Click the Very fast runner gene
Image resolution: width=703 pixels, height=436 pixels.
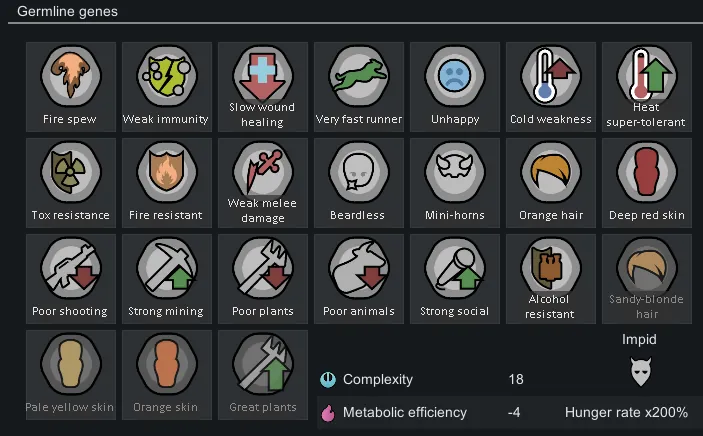pos(359,87)
